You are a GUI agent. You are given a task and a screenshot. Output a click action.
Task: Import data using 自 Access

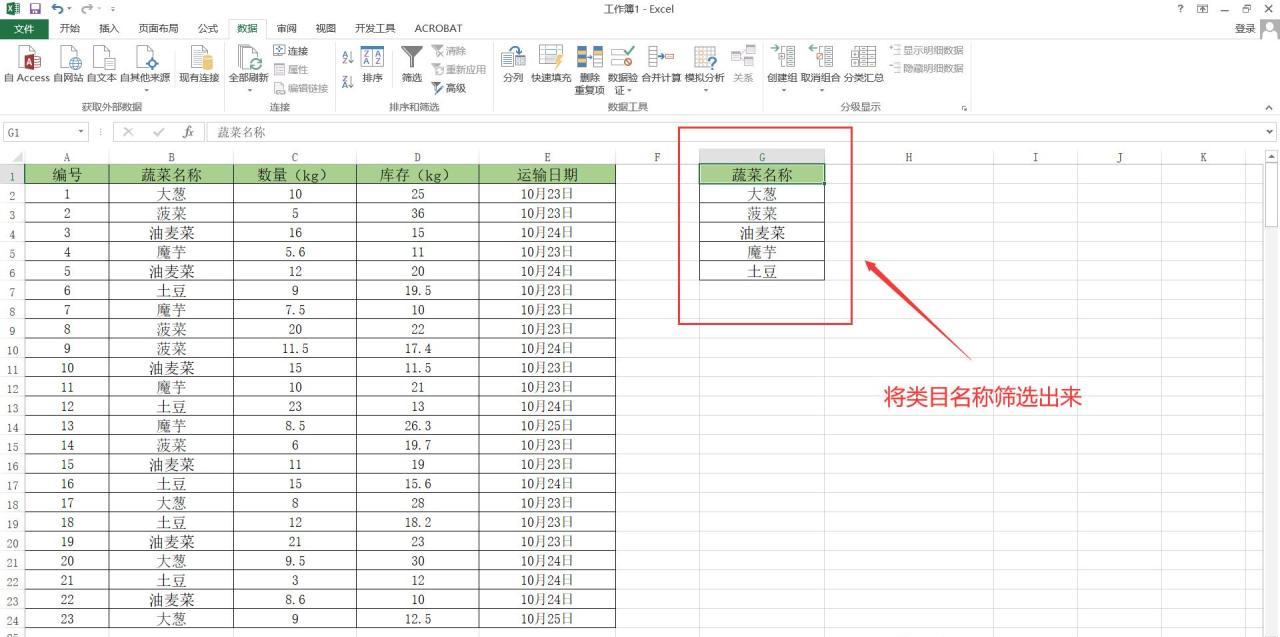26,64
